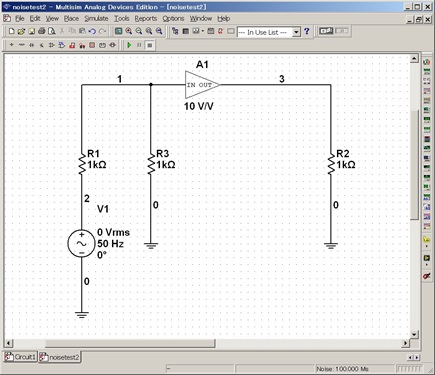The height and width of the screenshot is (375, 435).
Task: Click the Zoom In magnifier icon
Action: point(129,31)
